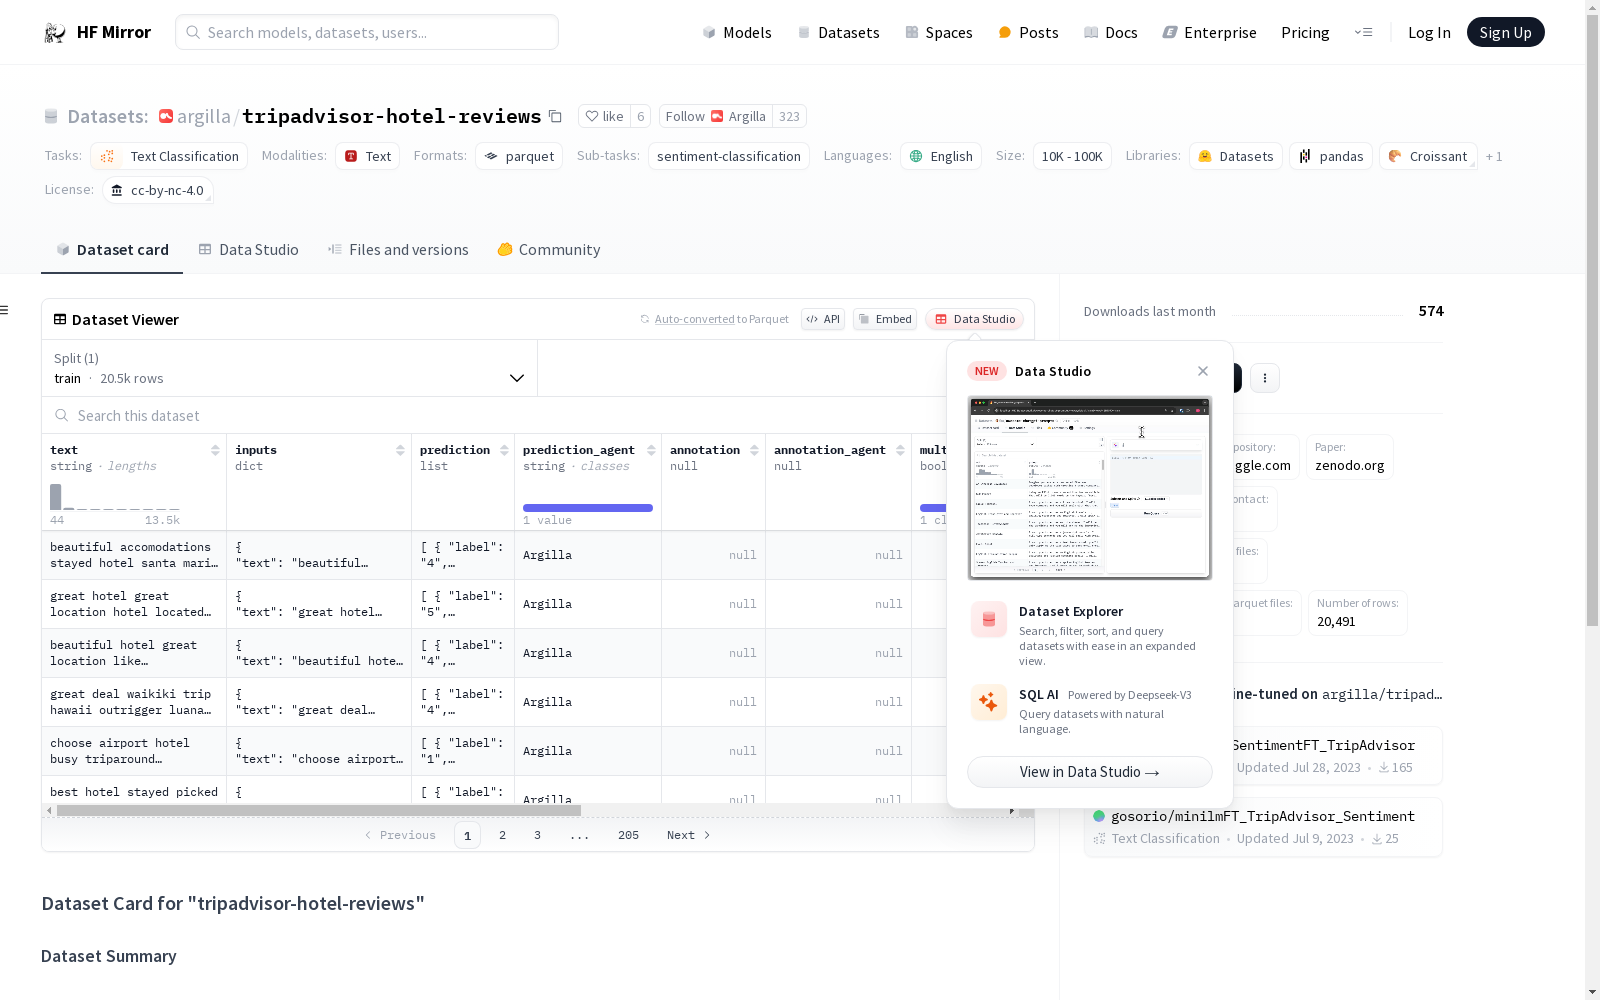Select the pandas library tag
This screenshot has height=1000, width=1600.
(1331, 157)
